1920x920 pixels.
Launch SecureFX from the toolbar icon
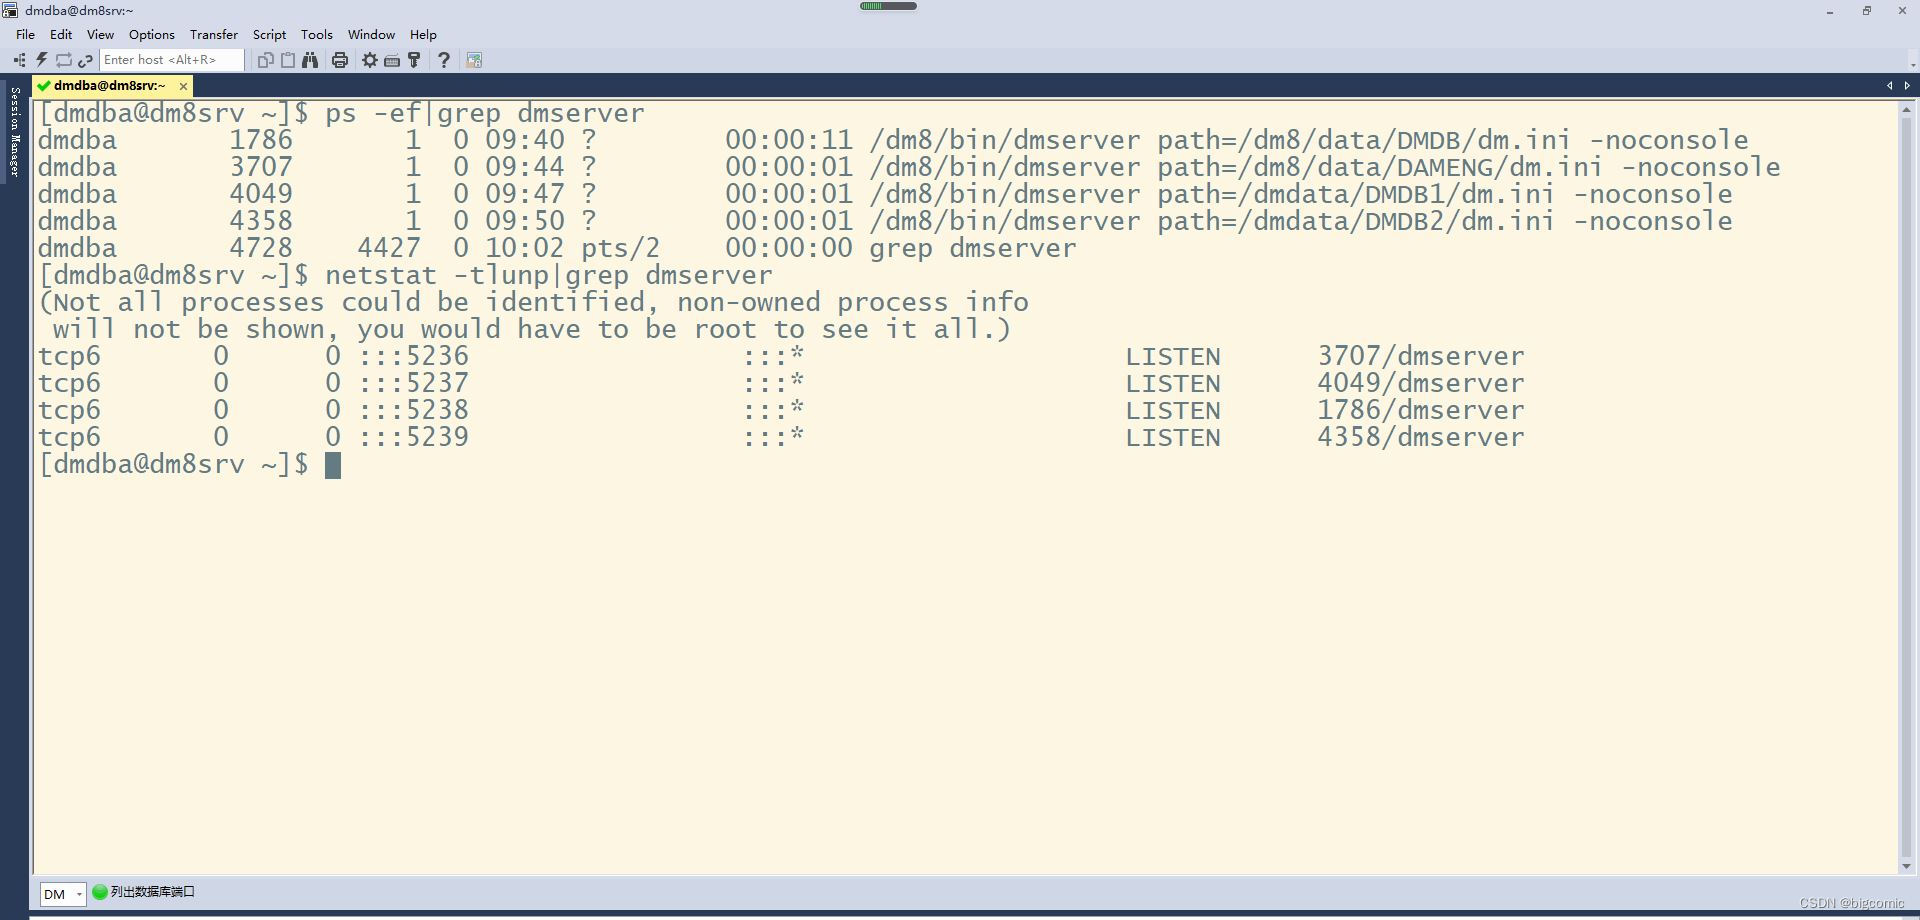click(x=474, y=60)
